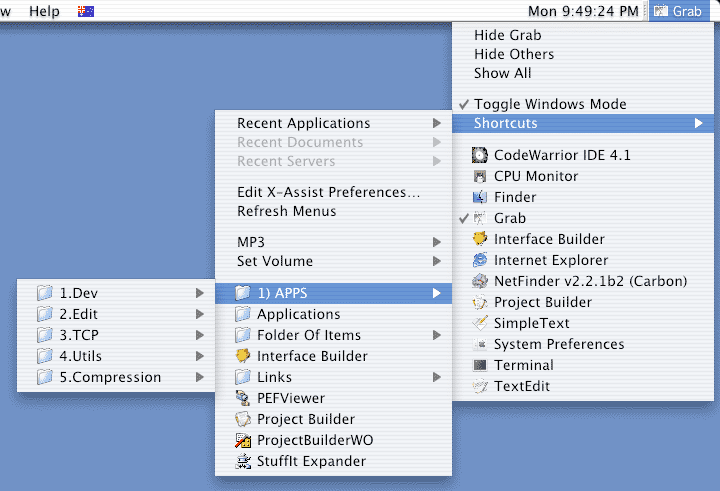The height and width of the screenshot is (491, 720).
Task: Choose Hide Others from the Grab menu
Action: (513, 54)
